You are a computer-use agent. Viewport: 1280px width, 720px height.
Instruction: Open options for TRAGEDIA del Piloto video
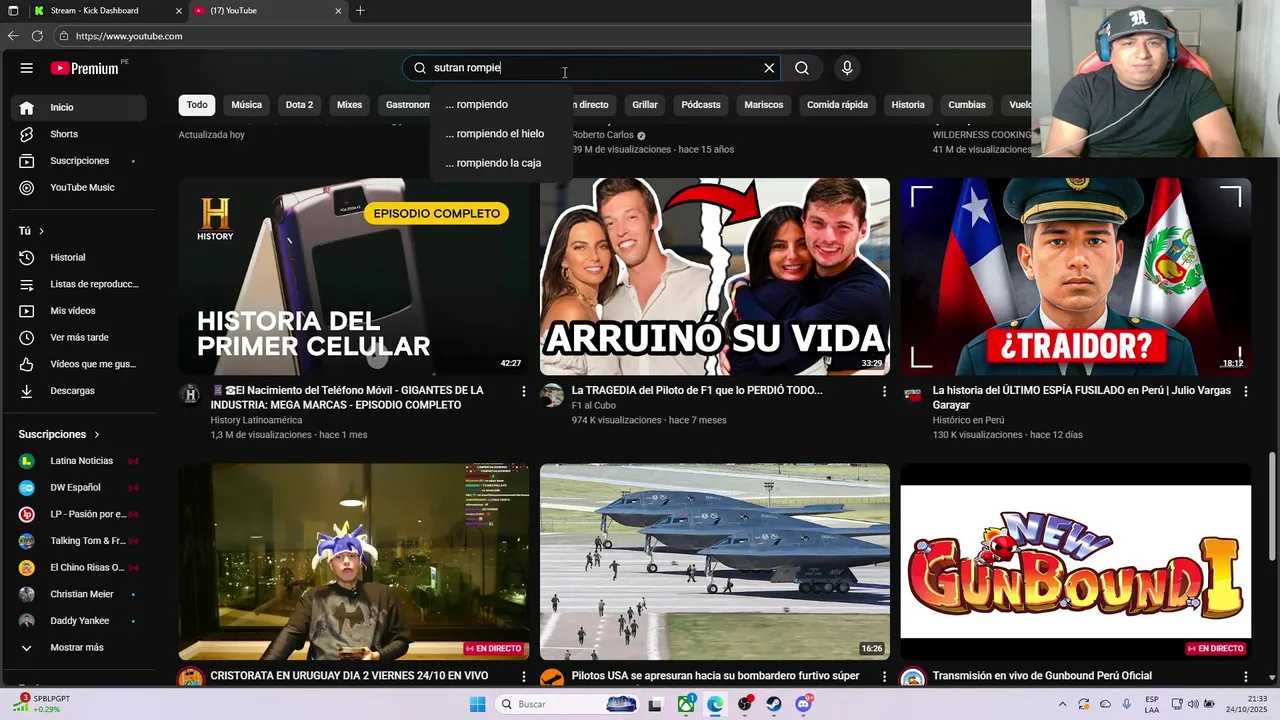tap(884, 392)
